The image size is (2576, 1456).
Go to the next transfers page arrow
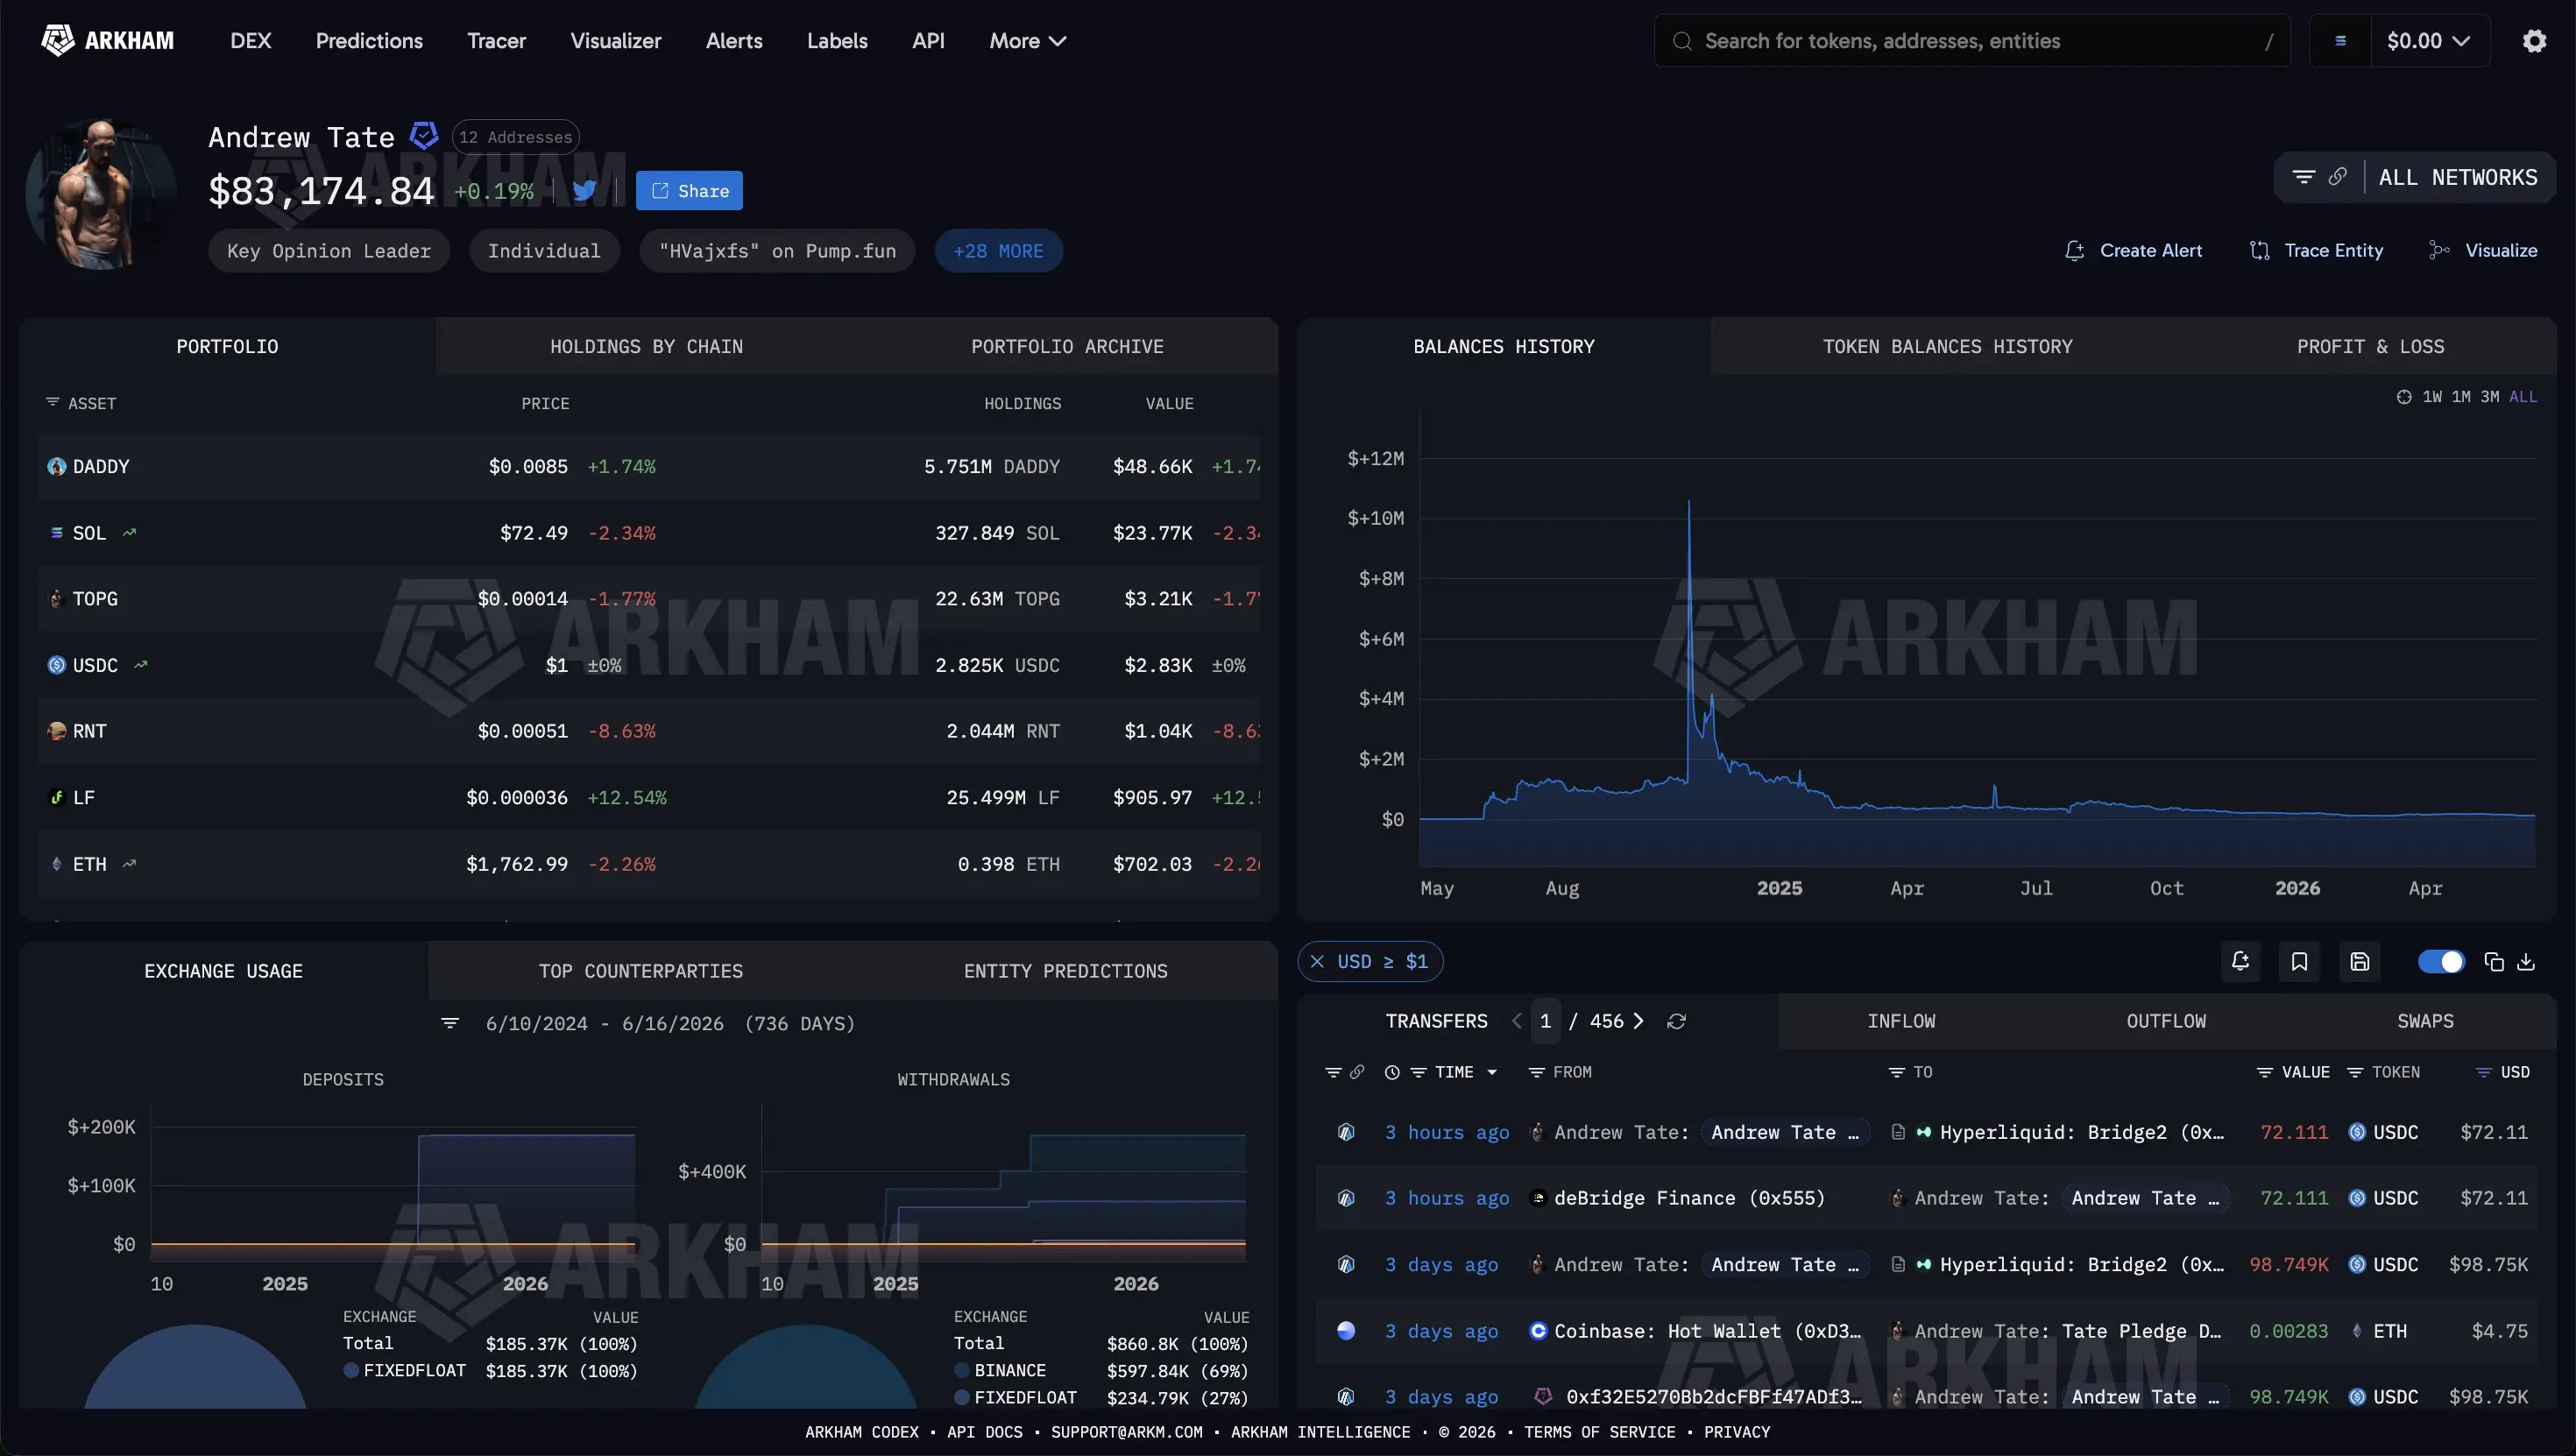1638,1021
